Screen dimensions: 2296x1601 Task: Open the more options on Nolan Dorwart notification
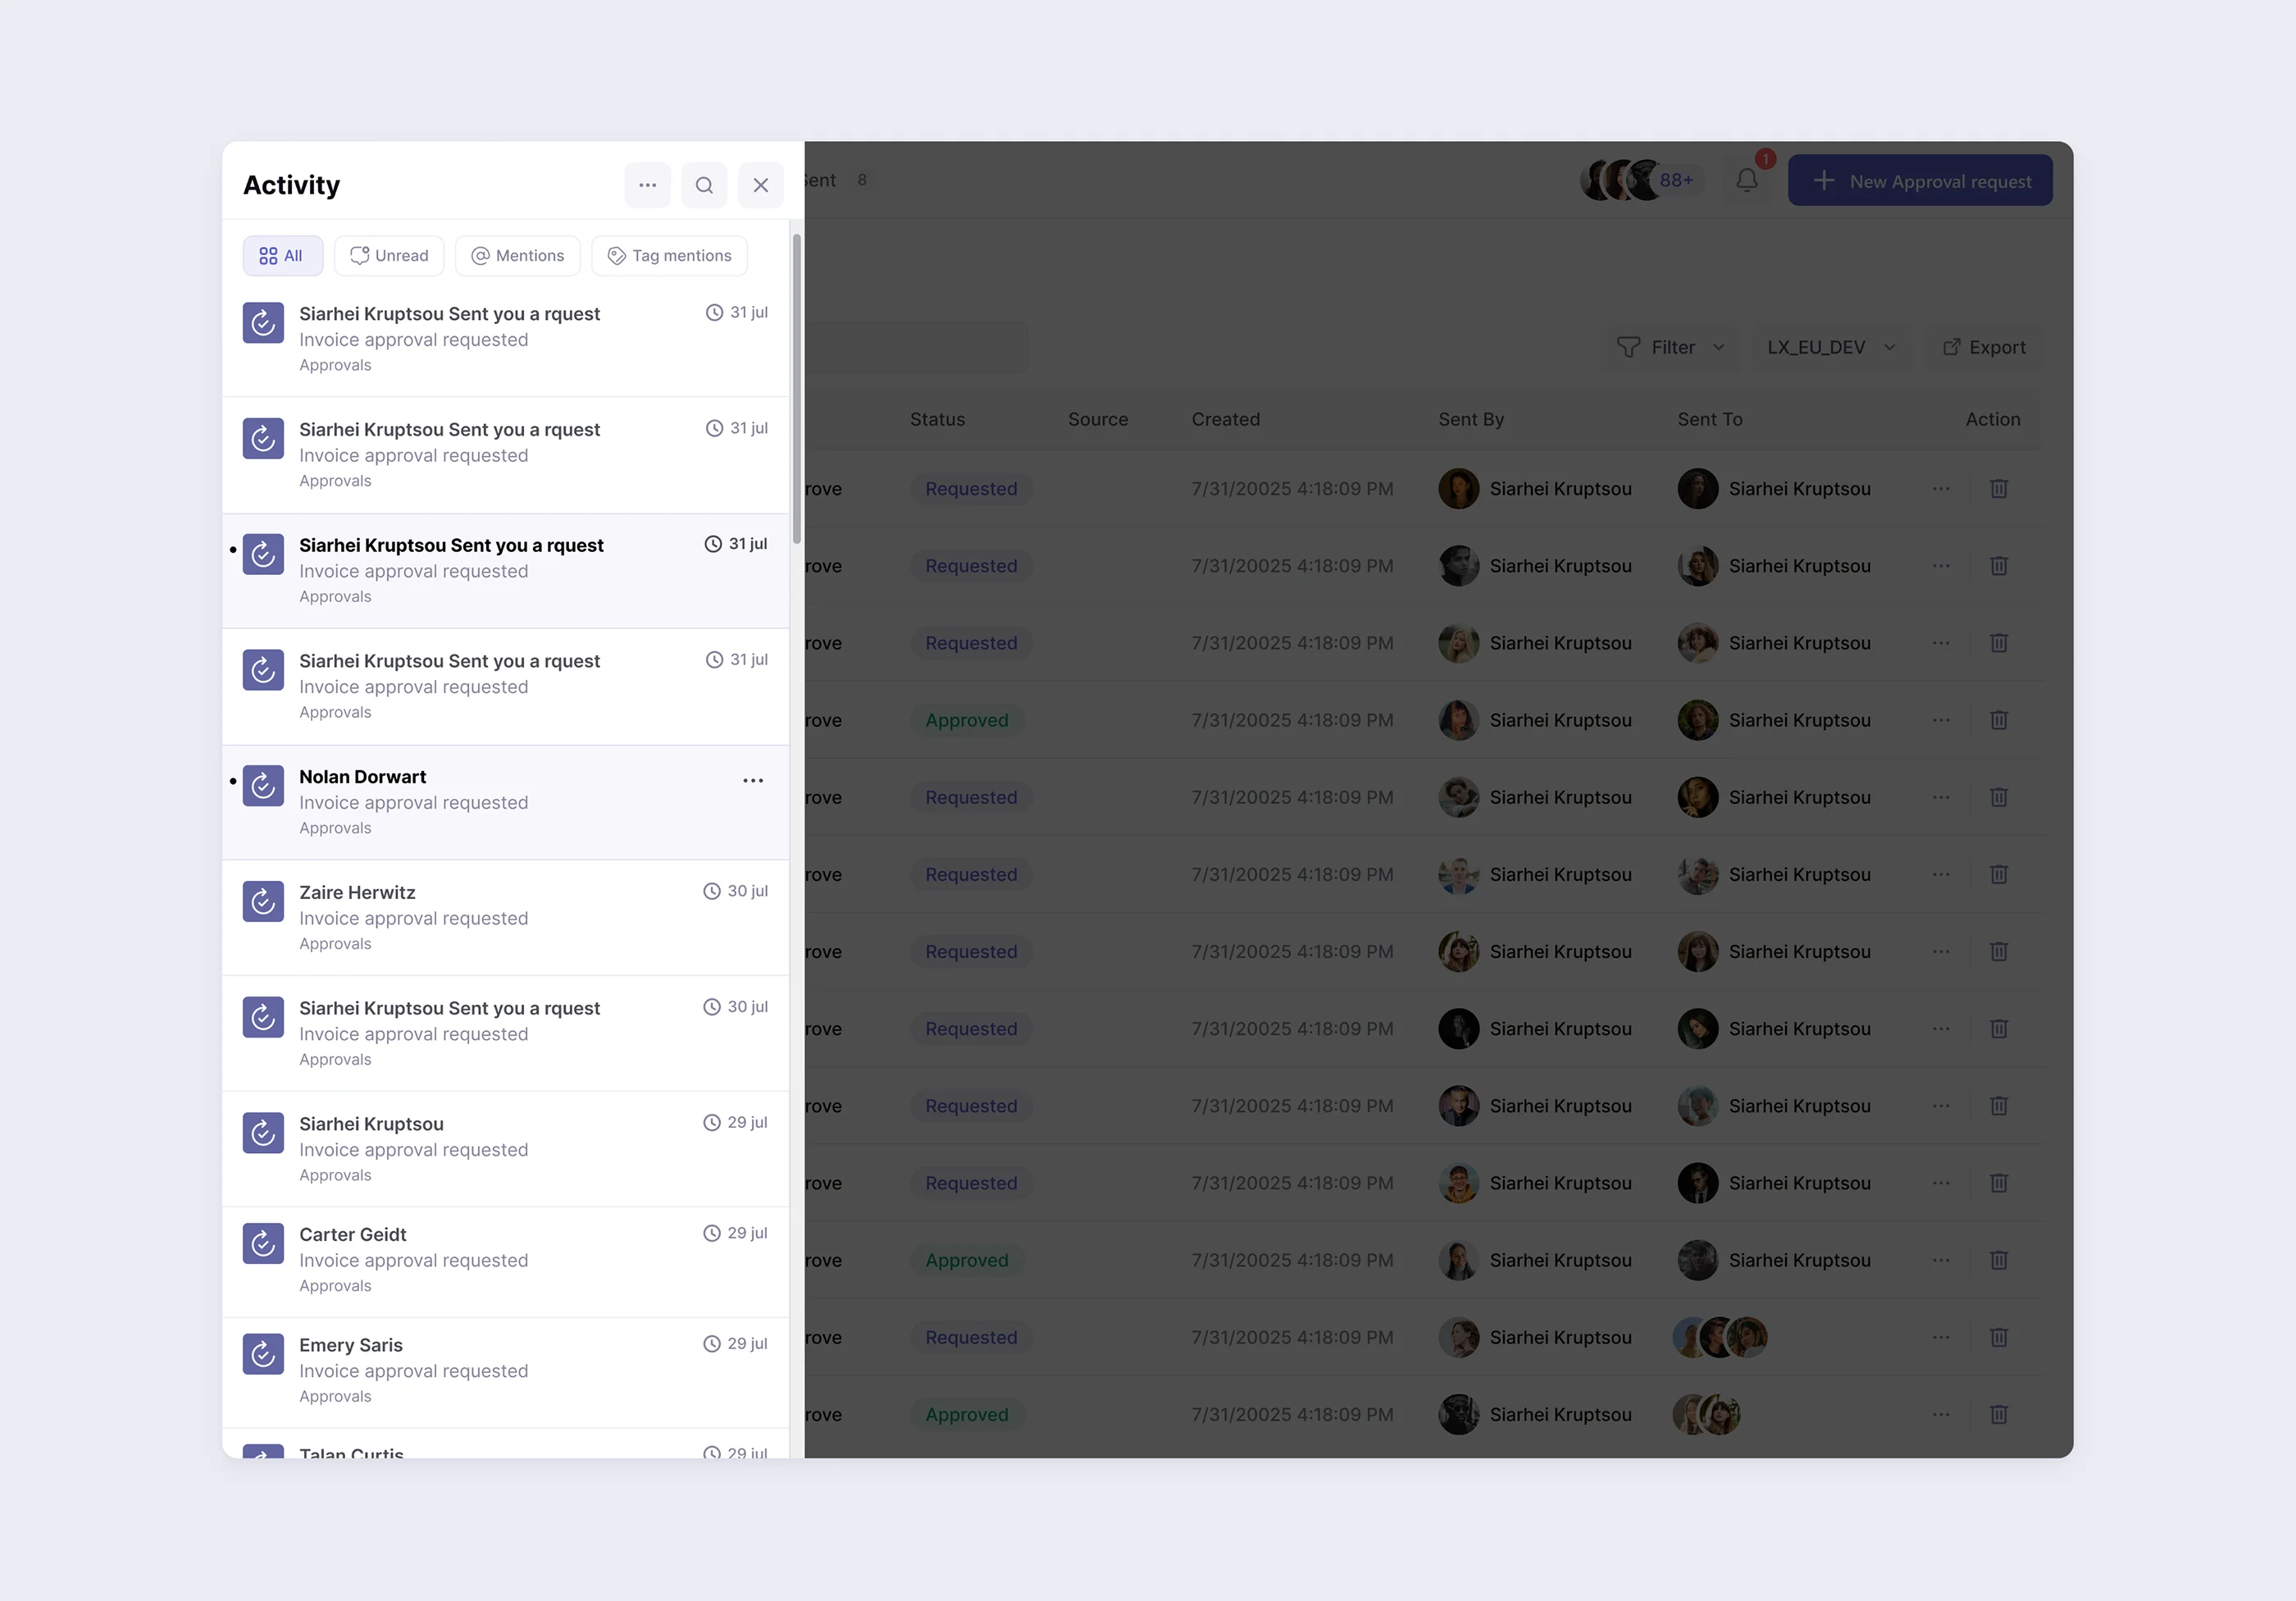(753, 780)
